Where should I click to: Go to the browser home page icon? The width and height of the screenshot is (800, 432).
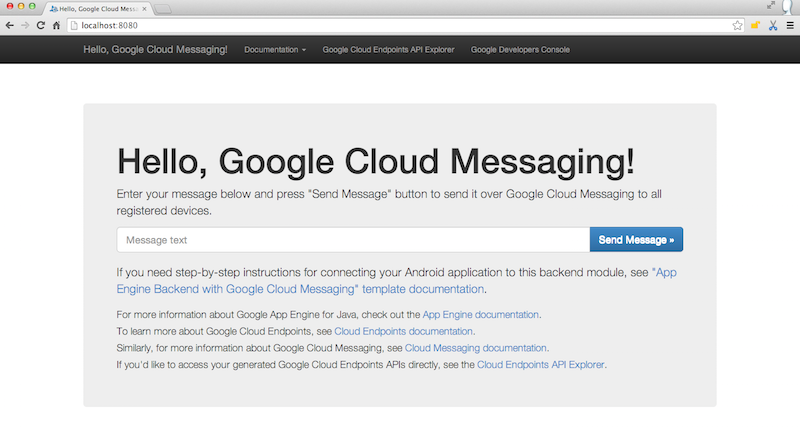point(58,25)
